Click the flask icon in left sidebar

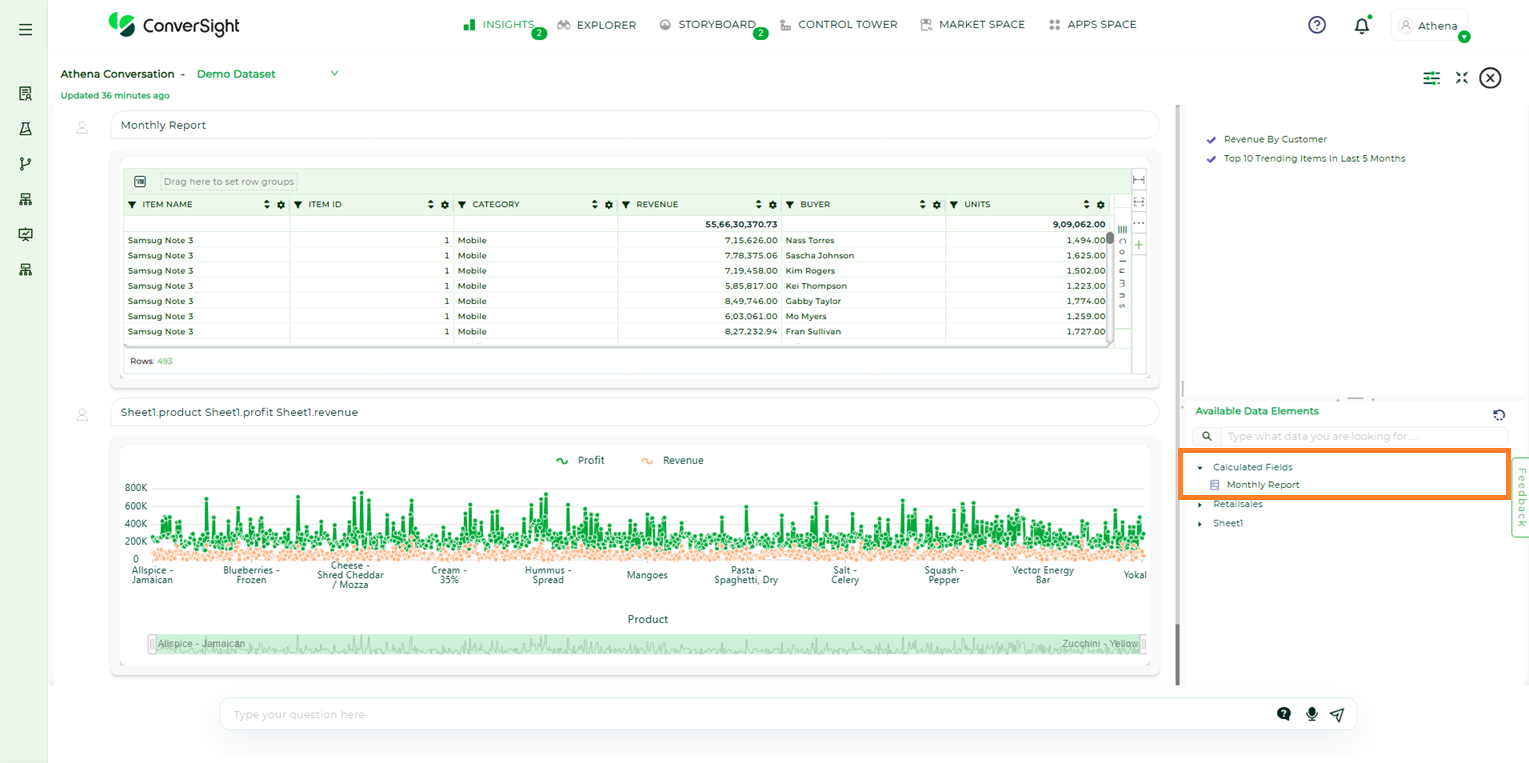pyautogui.click(x=26, y=129)
